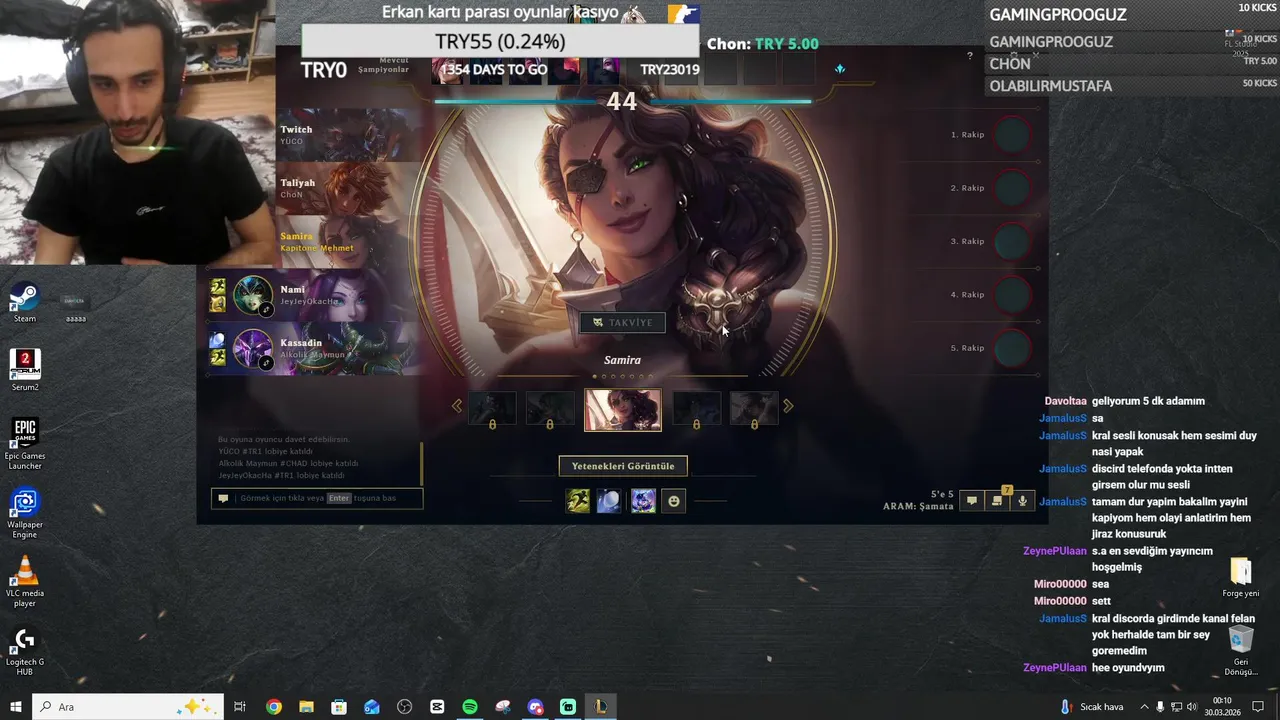Select the Samira teammate row

coord(349,242)
